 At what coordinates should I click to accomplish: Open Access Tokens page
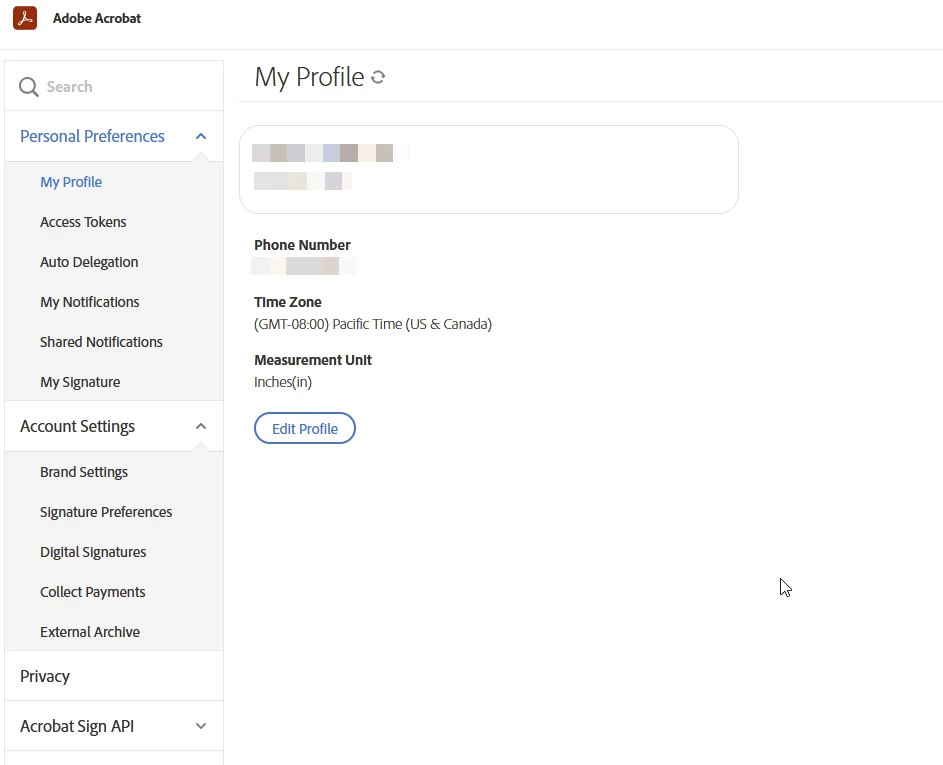83,222
